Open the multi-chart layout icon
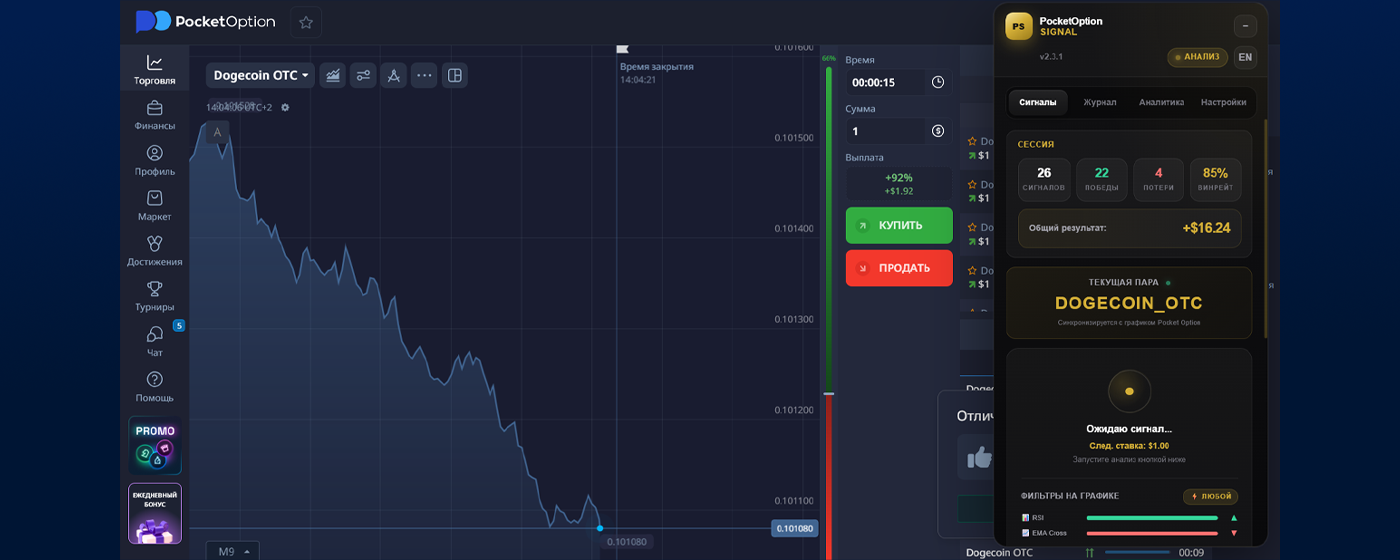Viewport: 1400px width, 560px height. click(x=455, y=75)
